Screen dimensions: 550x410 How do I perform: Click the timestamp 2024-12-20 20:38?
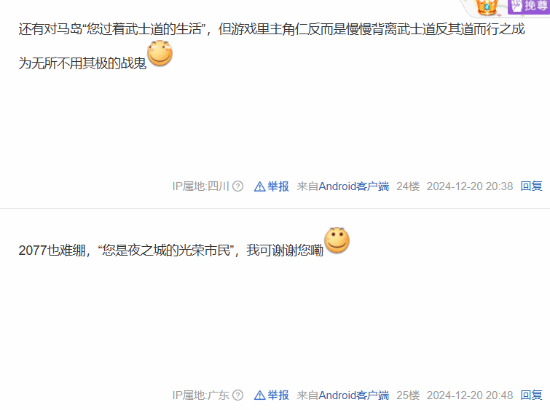pos(470,186)
